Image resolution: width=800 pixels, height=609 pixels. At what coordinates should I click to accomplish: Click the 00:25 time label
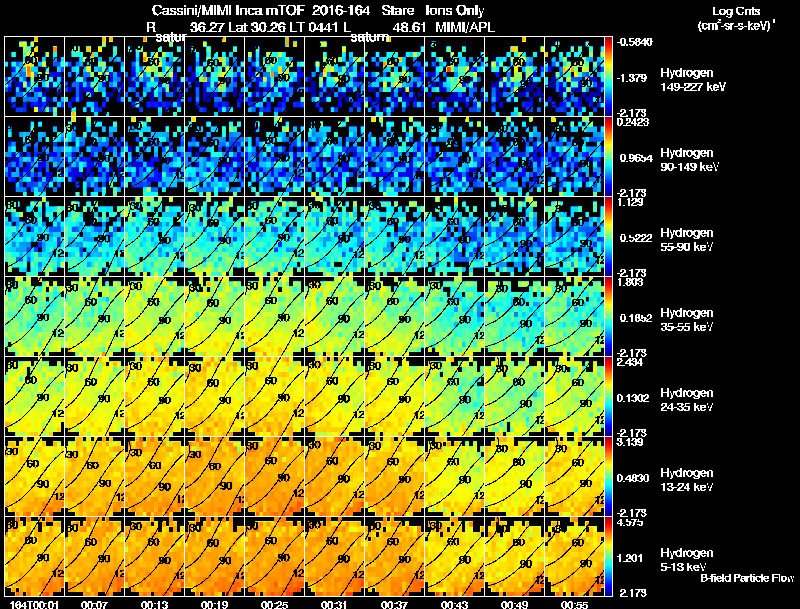click(274, 604)
